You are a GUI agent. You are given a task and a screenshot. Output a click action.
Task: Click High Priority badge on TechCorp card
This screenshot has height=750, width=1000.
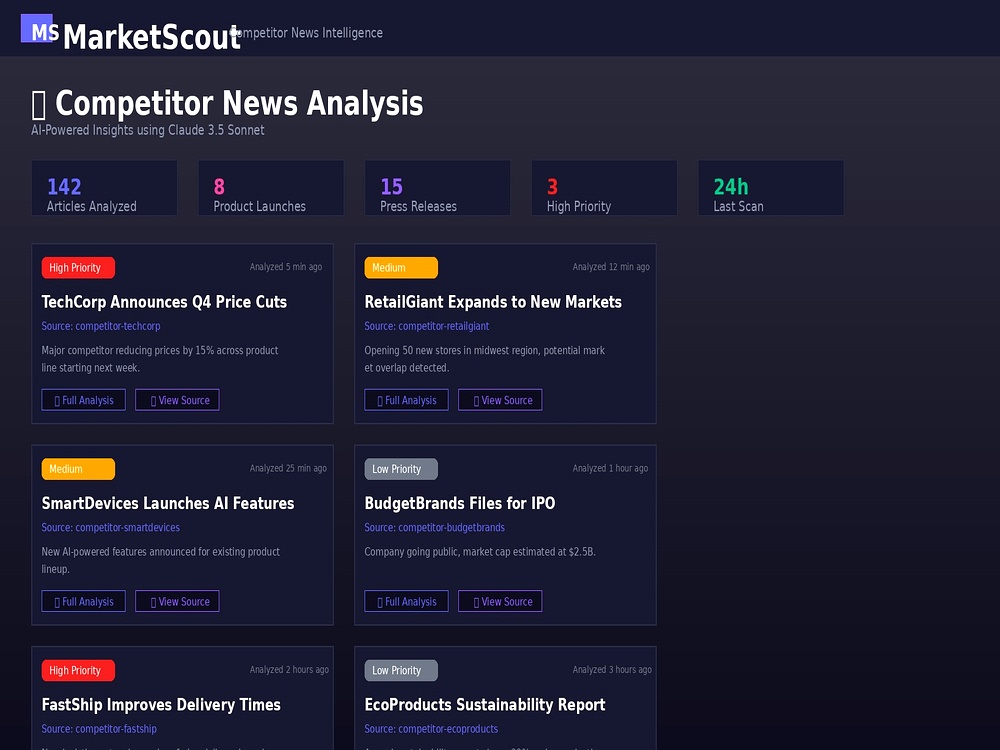click(x=78, y=268)
